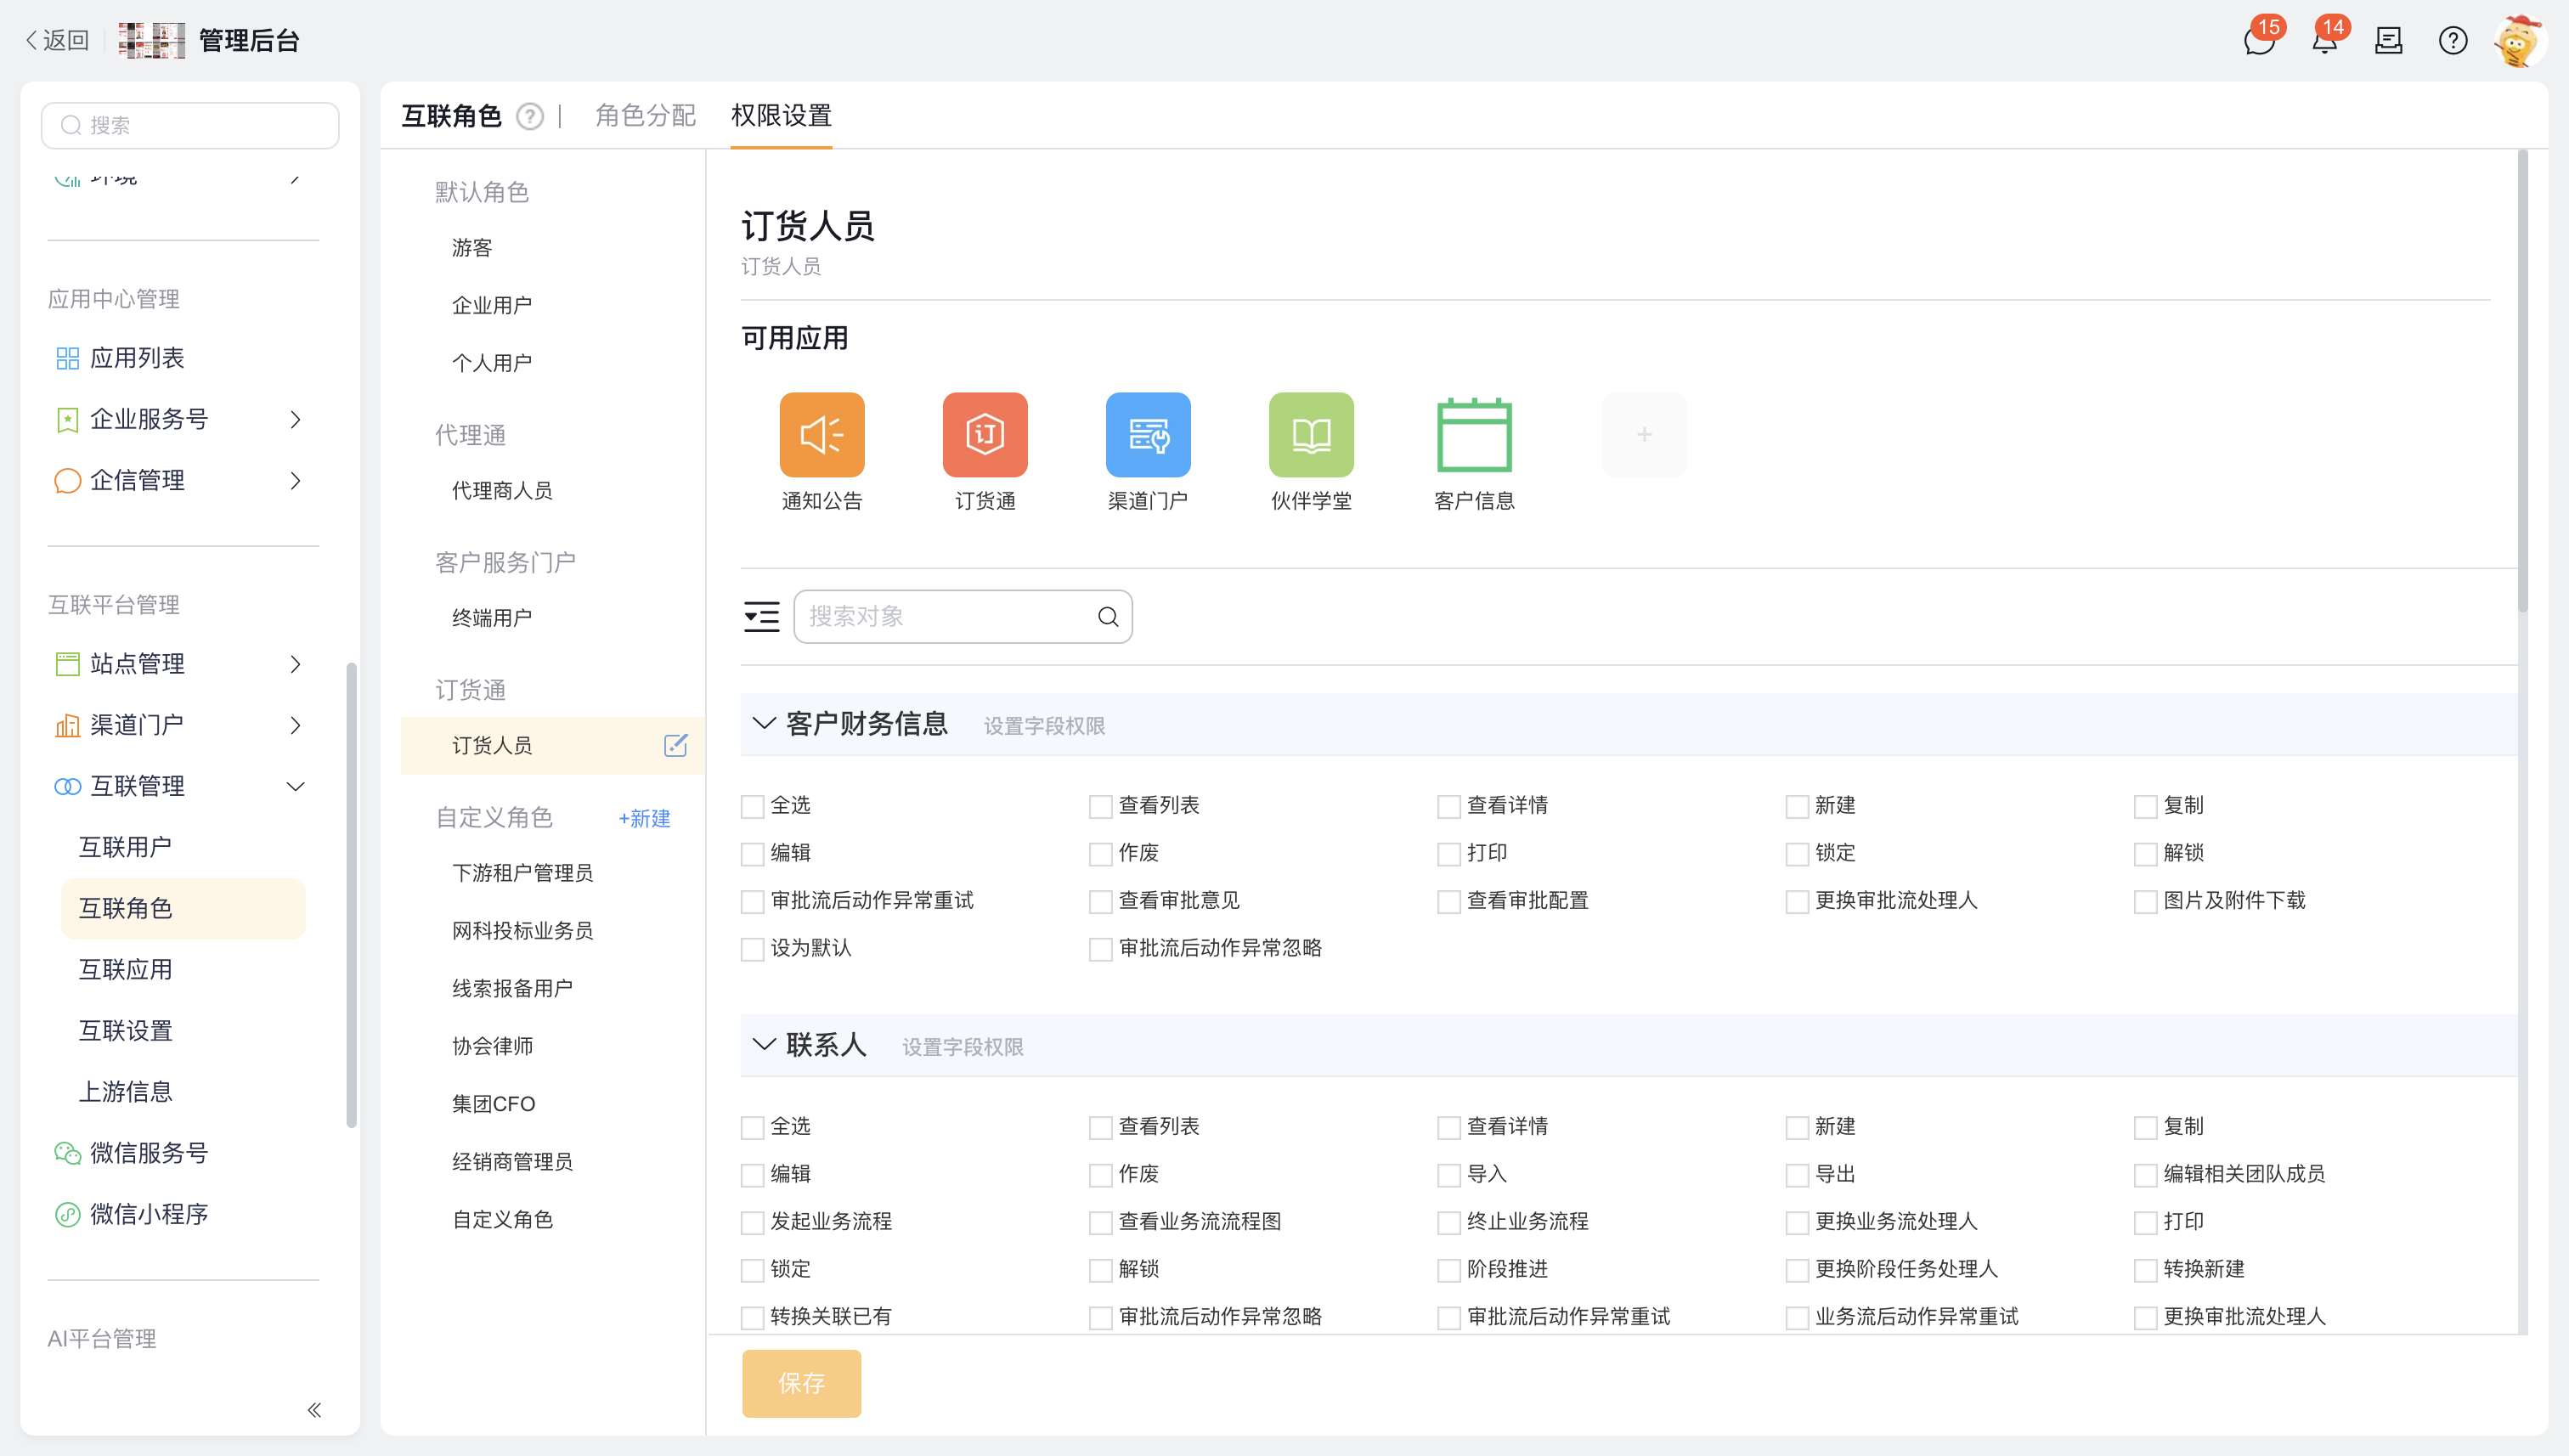Open the 客户信息 calendar app icon
The height and width of the screenshot is (1456, 2569).
tap(1473, 435)
